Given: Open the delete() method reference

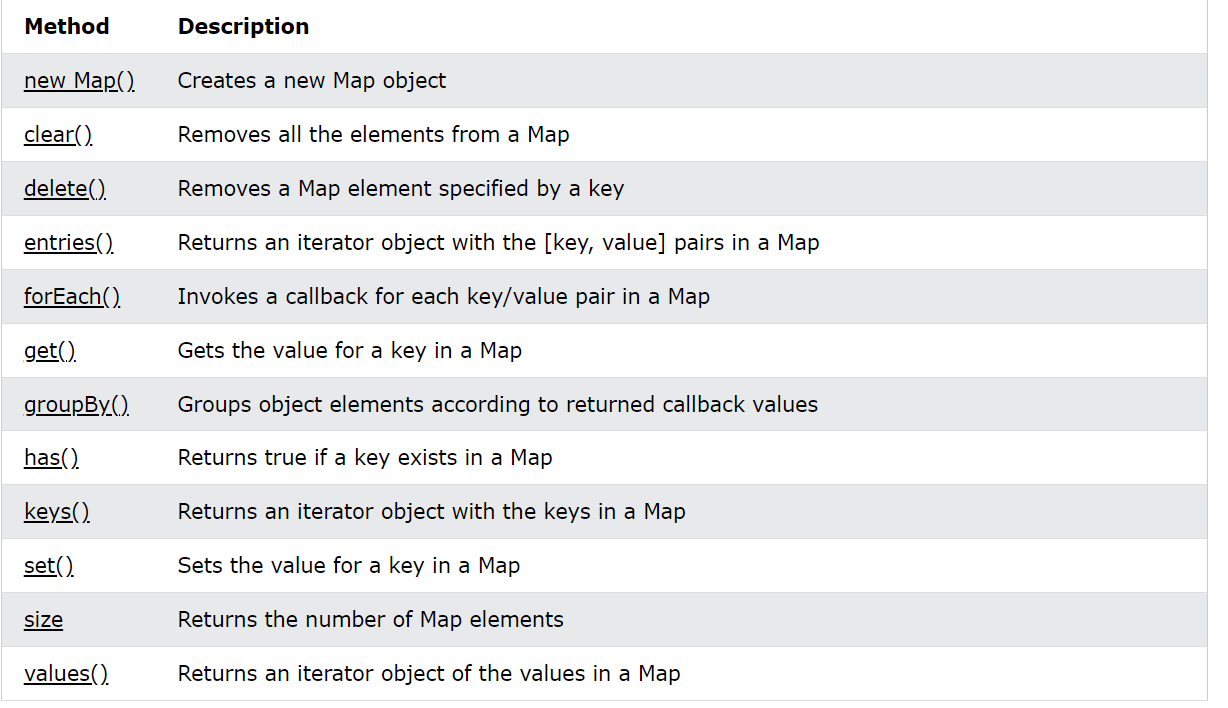Looking at the screenshot, I should [x=65, y=189].
